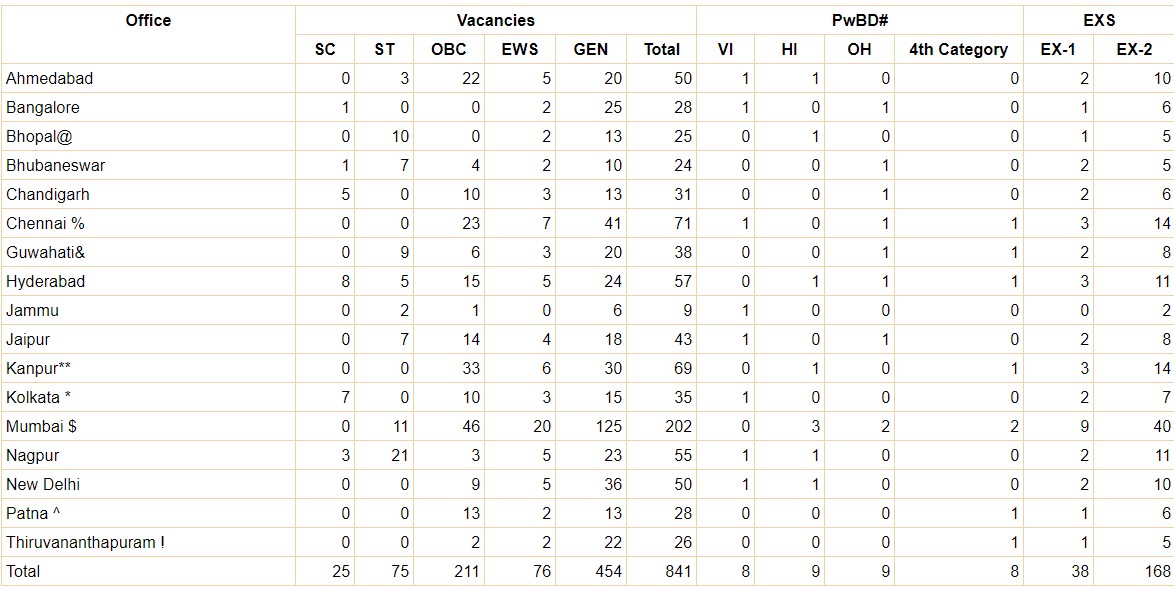Click the Kanpur** office cell
The width and height of the screenshot is (1174, 590).
tap(148, 368)
